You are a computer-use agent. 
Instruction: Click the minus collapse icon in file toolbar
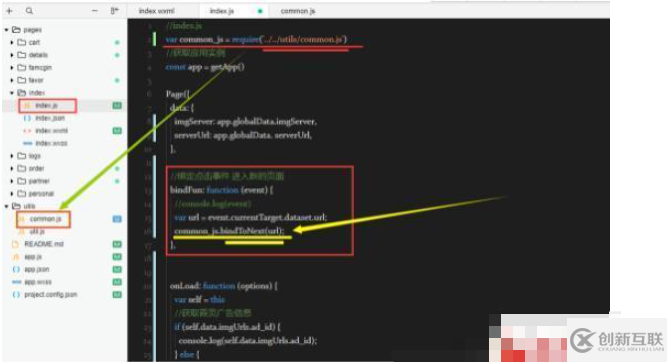coord(95,11)
